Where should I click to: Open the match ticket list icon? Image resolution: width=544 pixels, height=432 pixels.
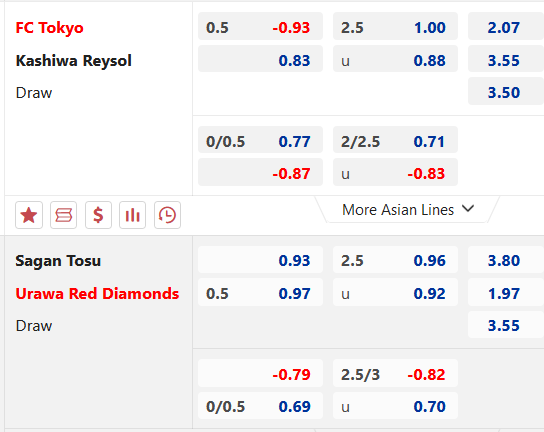[63, 215]
